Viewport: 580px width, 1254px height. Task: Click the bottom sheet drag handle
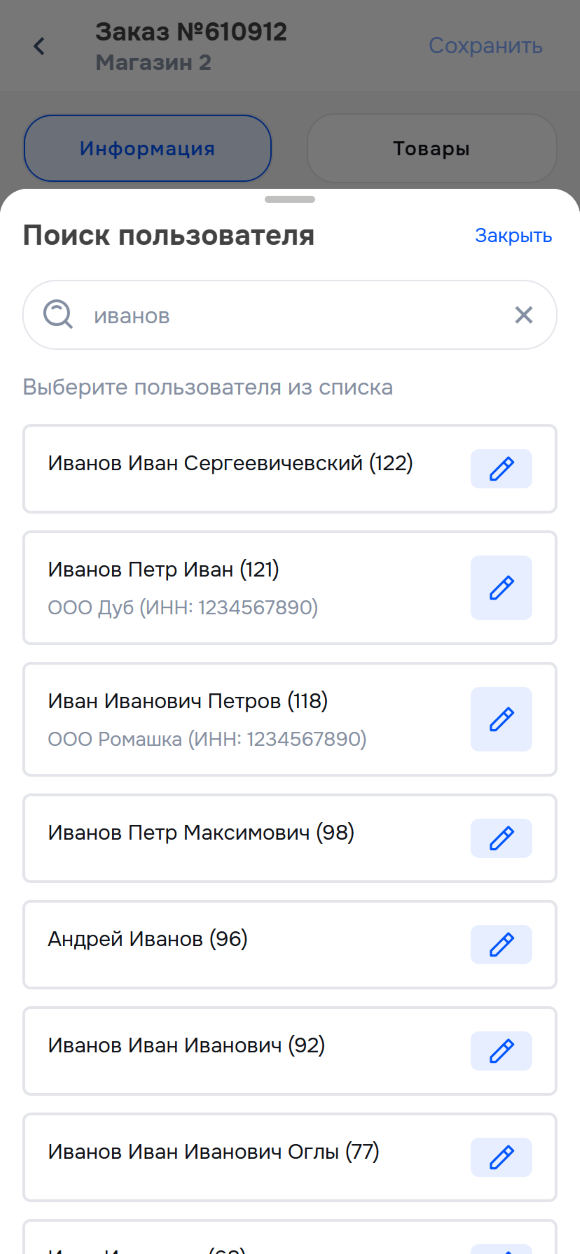click(x=290, y=200)
